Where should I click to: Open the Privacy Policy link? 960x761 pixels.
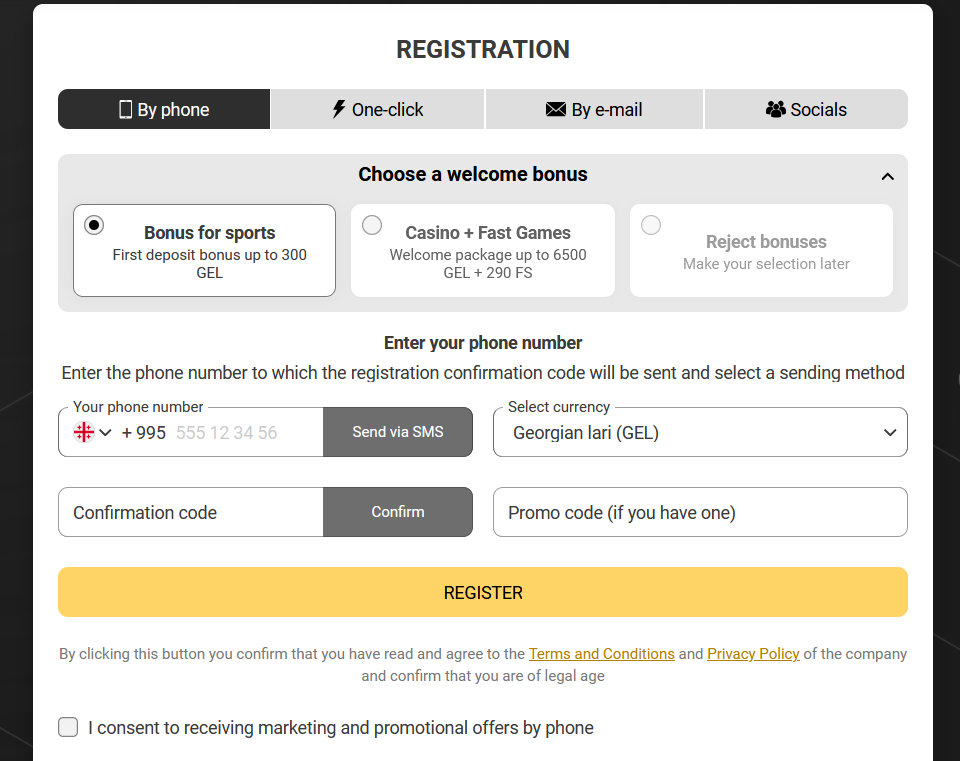753,653
